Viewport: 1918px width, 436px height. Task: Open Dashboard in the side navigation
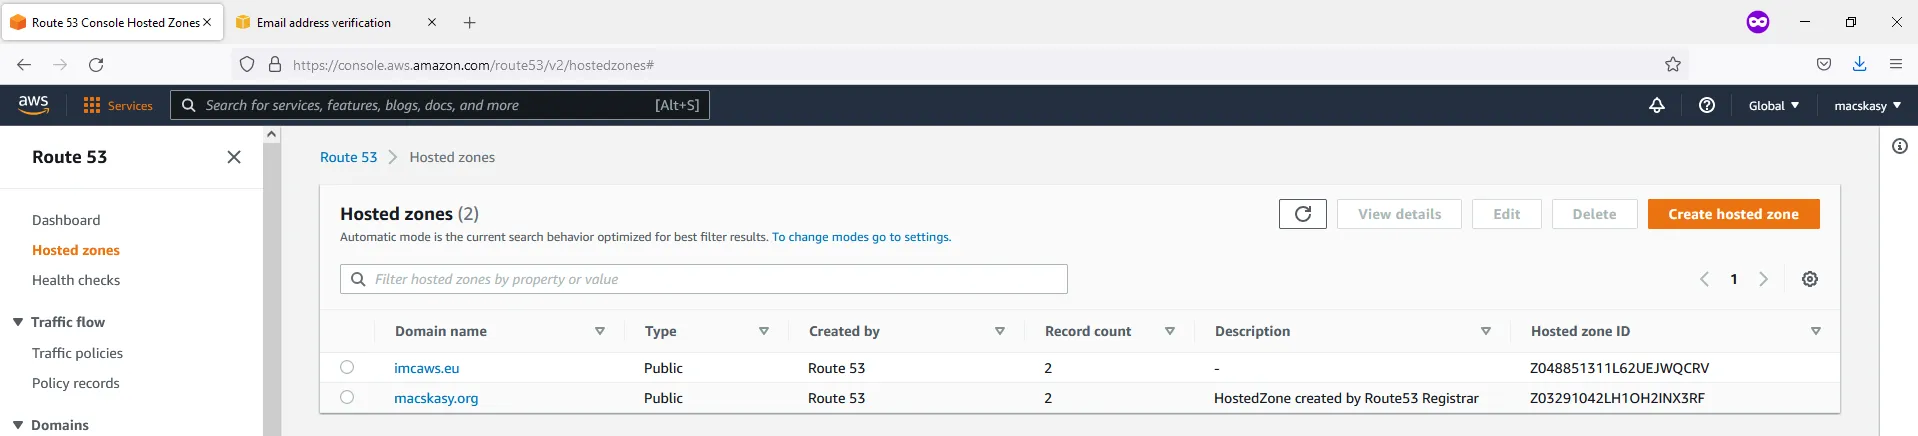point(66,220)
